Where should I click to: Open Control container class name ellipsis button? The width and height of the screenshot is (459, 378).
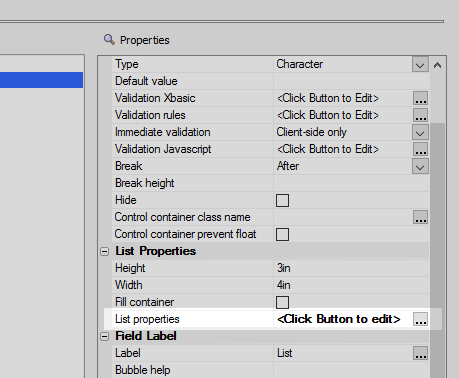tap(420, 217)
